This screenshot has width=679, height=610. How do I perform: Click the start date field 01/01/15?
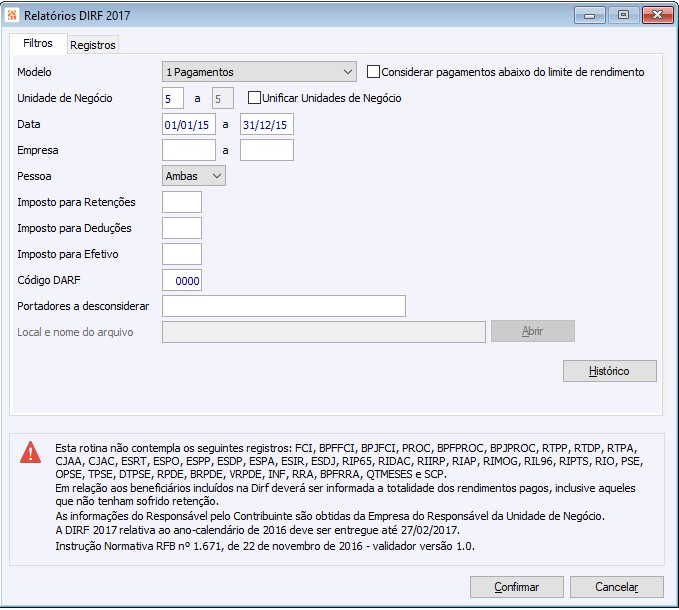(189, 124)
